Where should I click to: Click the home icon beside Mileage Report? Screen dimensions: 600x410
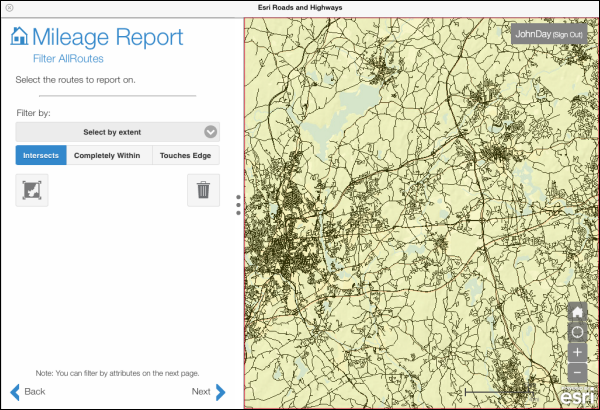tap(19, 37)
